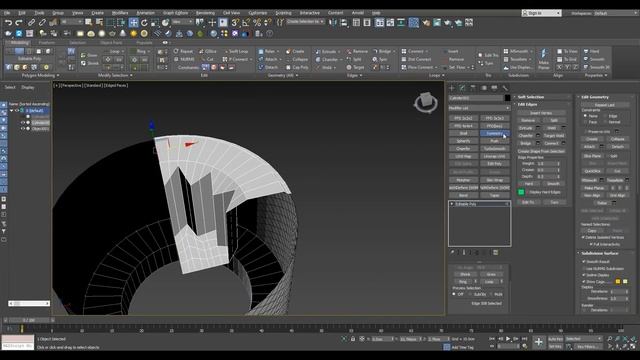Viewport: 640px width, 360px height.
Task: Click the Pin Stack icon below modifier stack
Action: click(452, 253)
